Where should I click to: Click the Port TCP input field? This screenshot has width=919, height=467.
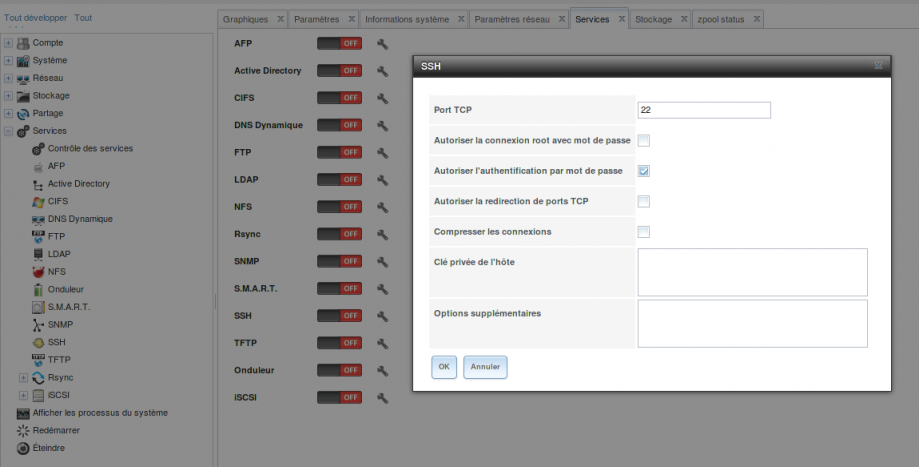point(703,110)
